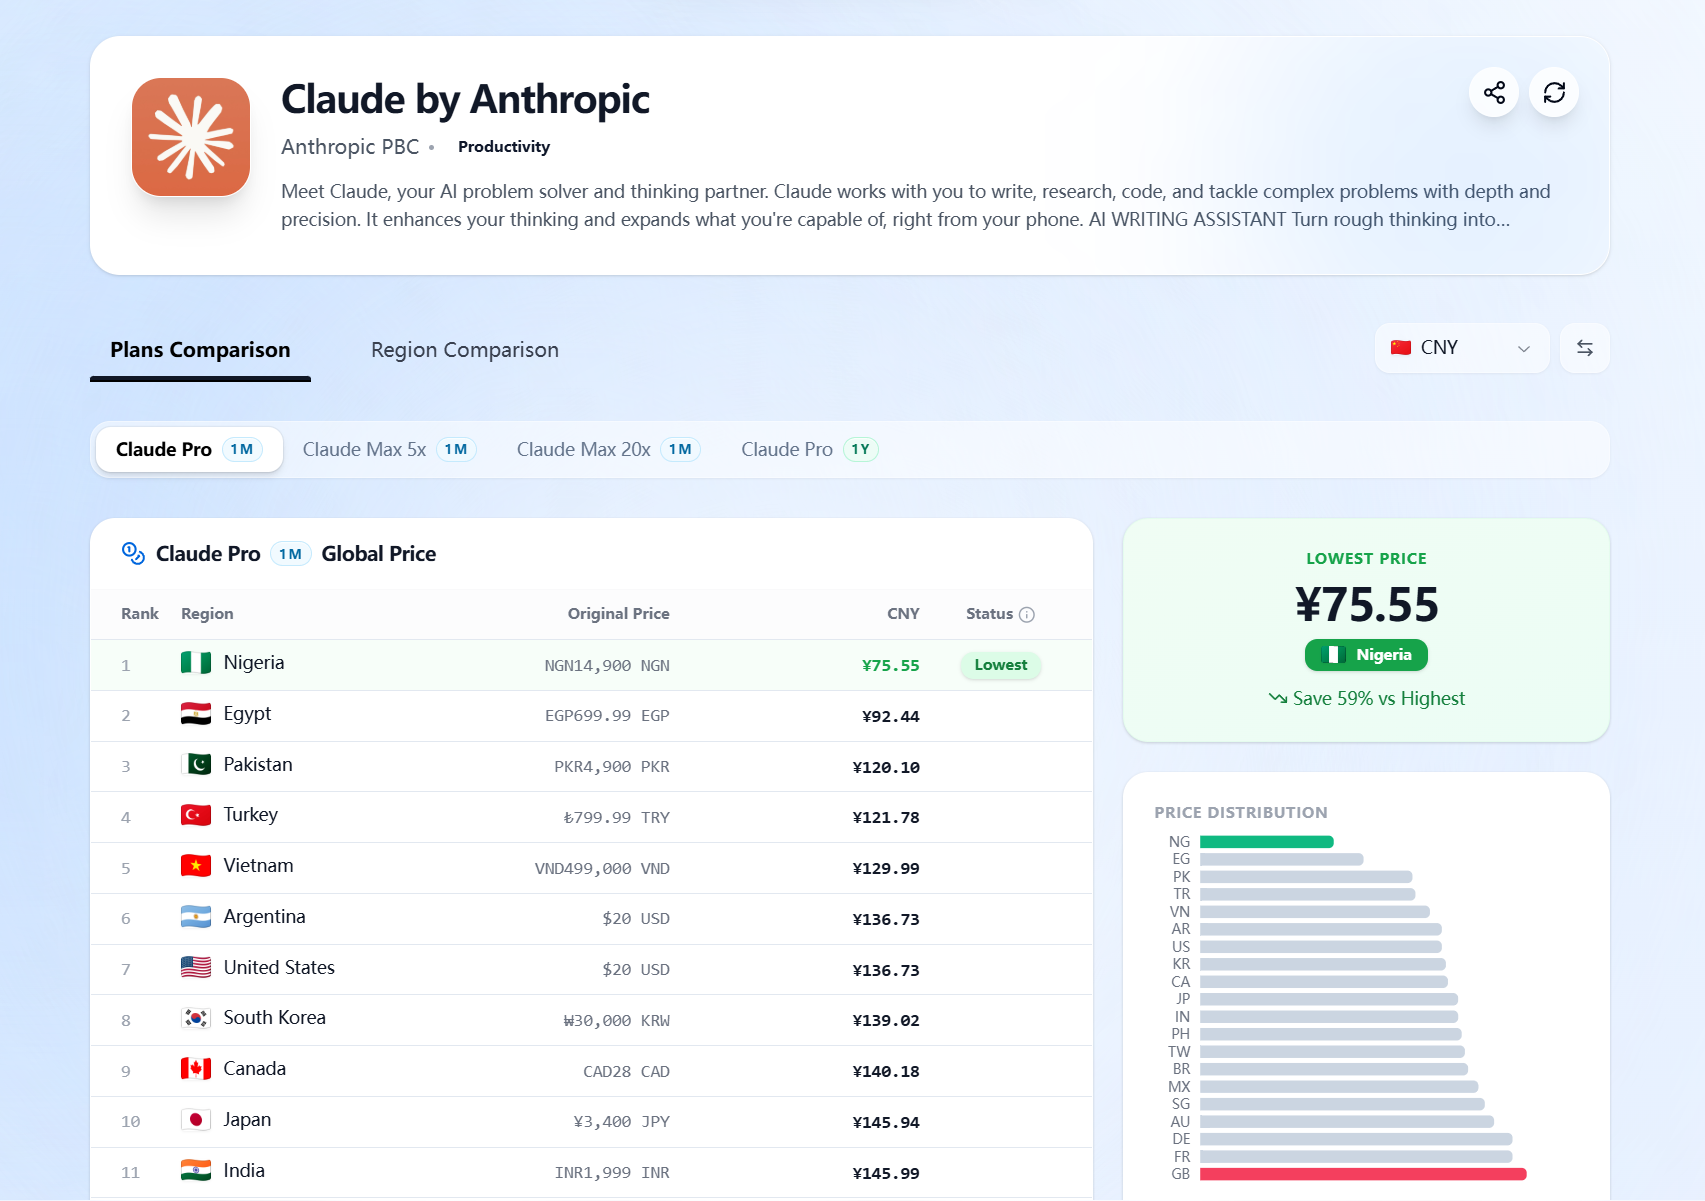Click the Claude by Anthropic title
The image size is (1705, 1201).
tap(465, 99)
